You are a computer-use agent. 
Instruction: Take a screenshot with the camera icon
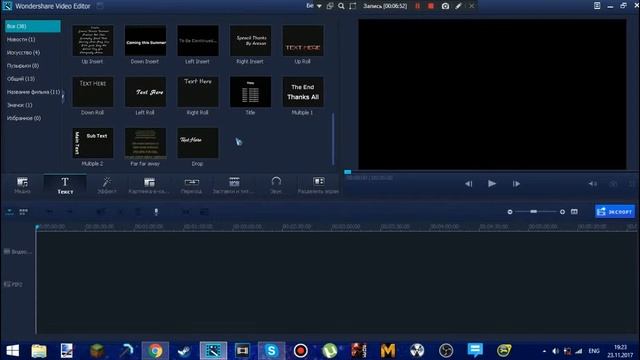coord(445,6)
